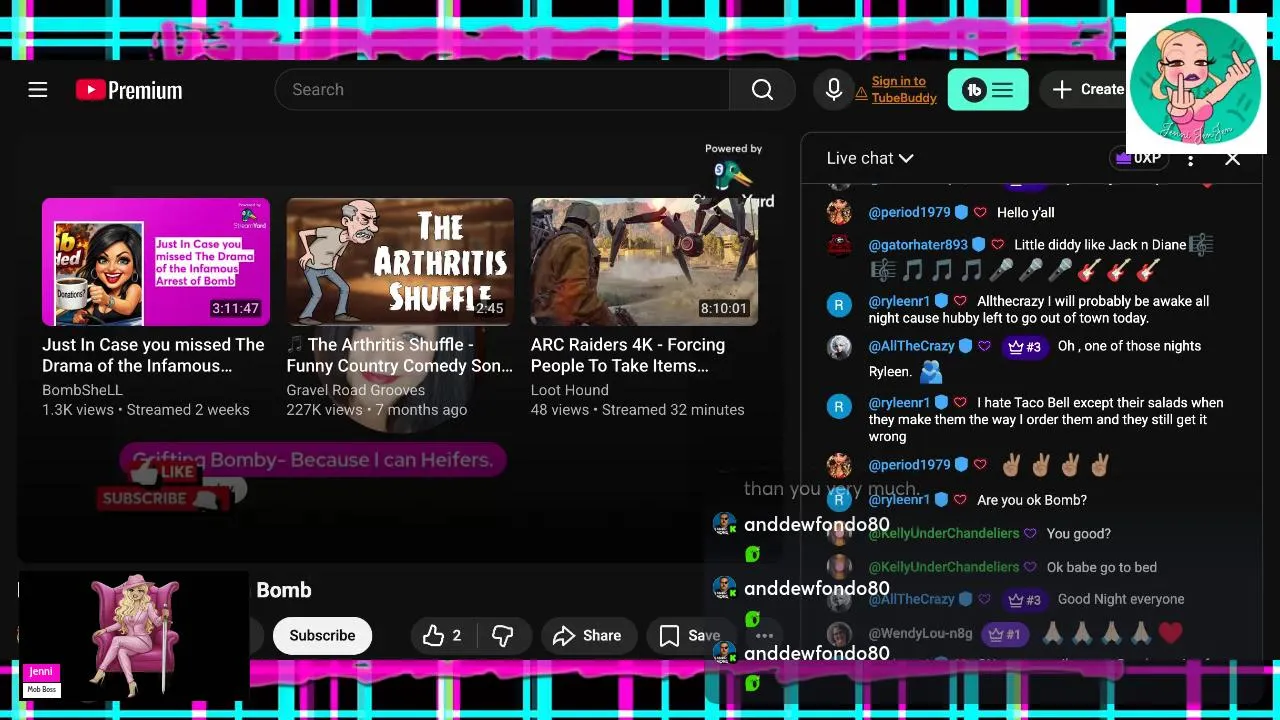The height and width of the screenshot is (720, 1280).
Task: Click gatorhater893 profile avatar
Action: 839,244
